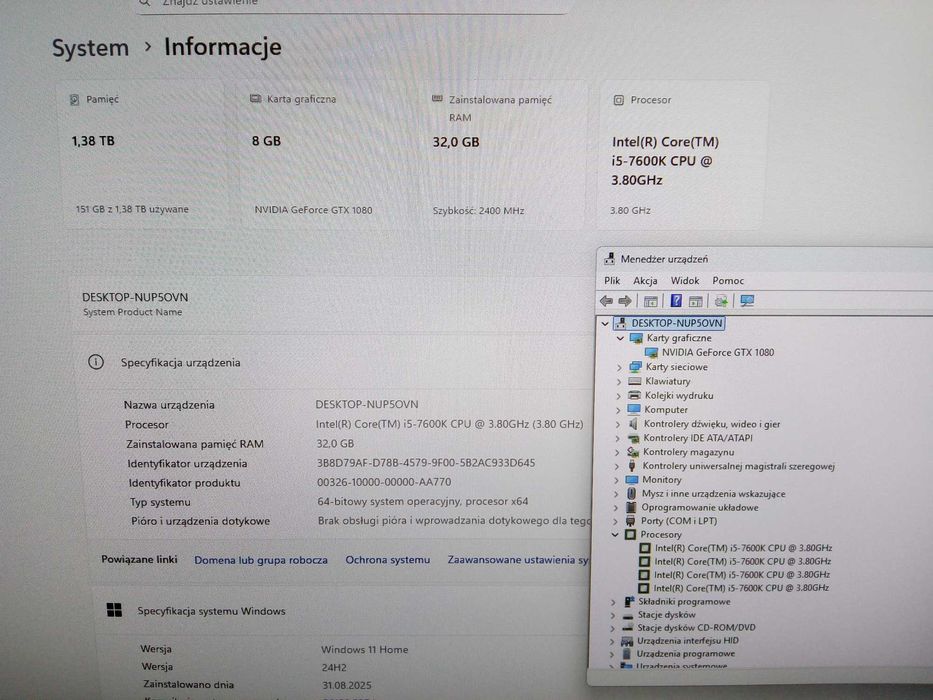Click the Mysz i inne urządzenia mouse icon

(631, 493)
